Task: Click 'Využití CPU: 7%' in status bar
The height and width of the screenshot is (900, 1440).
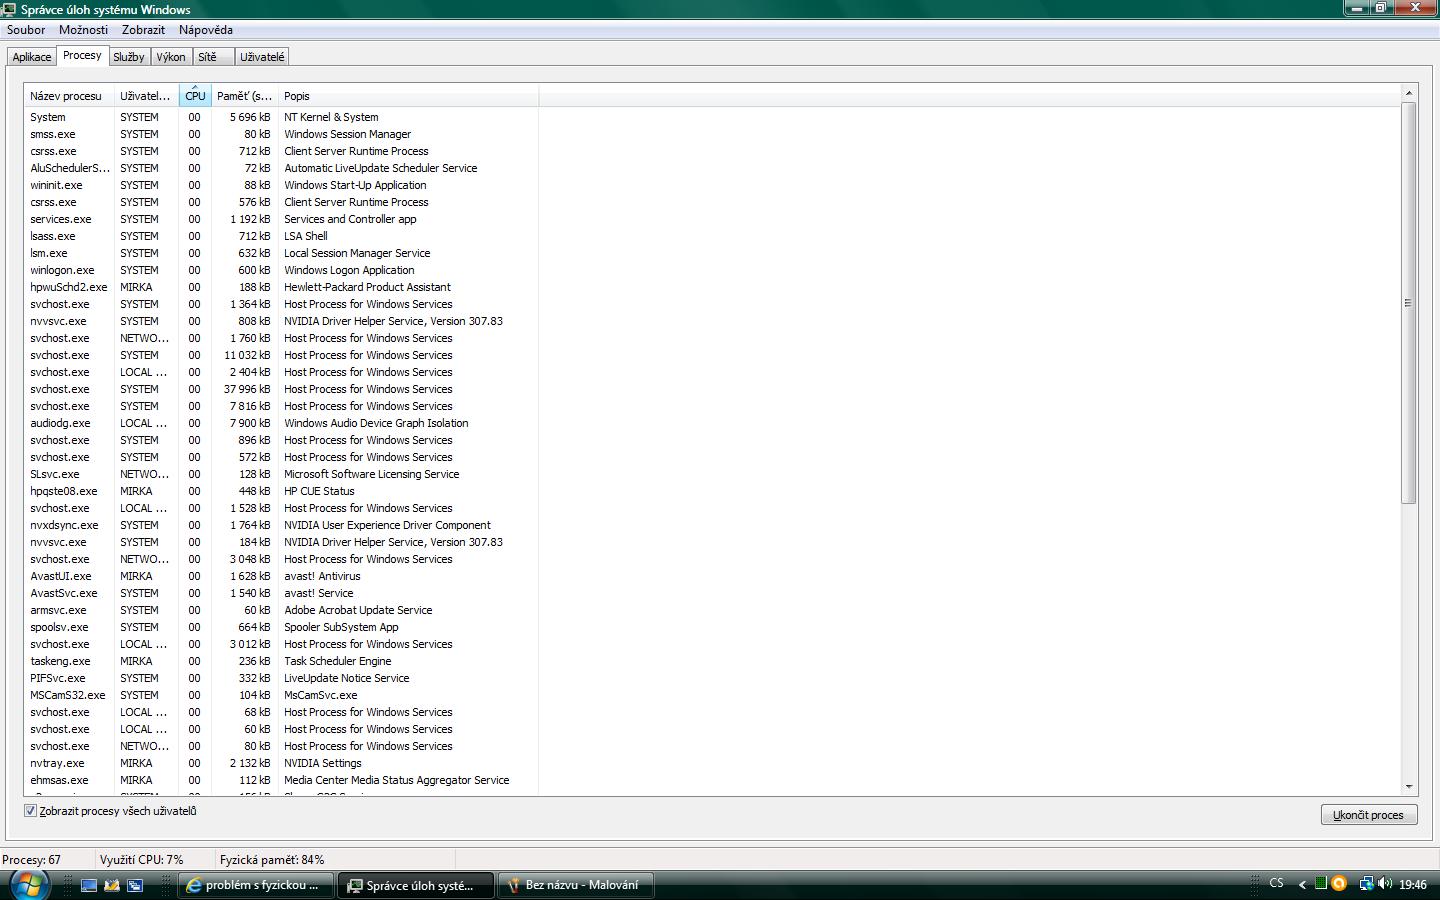Action: pyautogui.click(x=141, y=859)
